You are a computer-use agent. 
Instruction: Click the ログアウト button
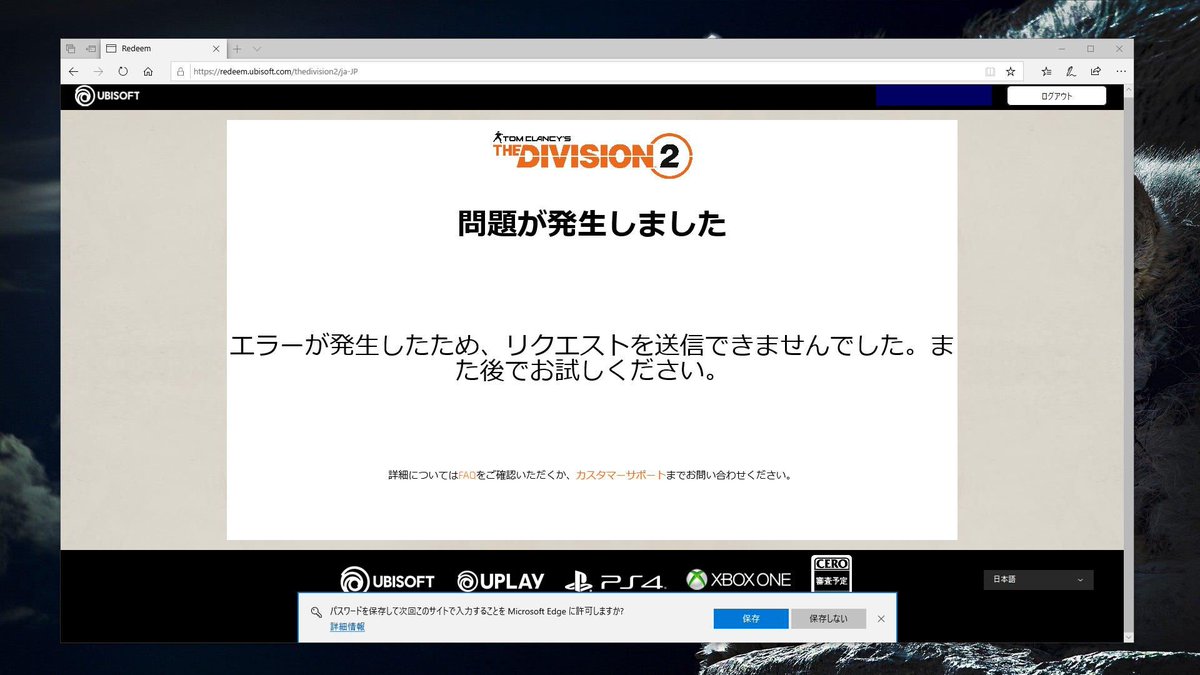(x=1056, y=96)
